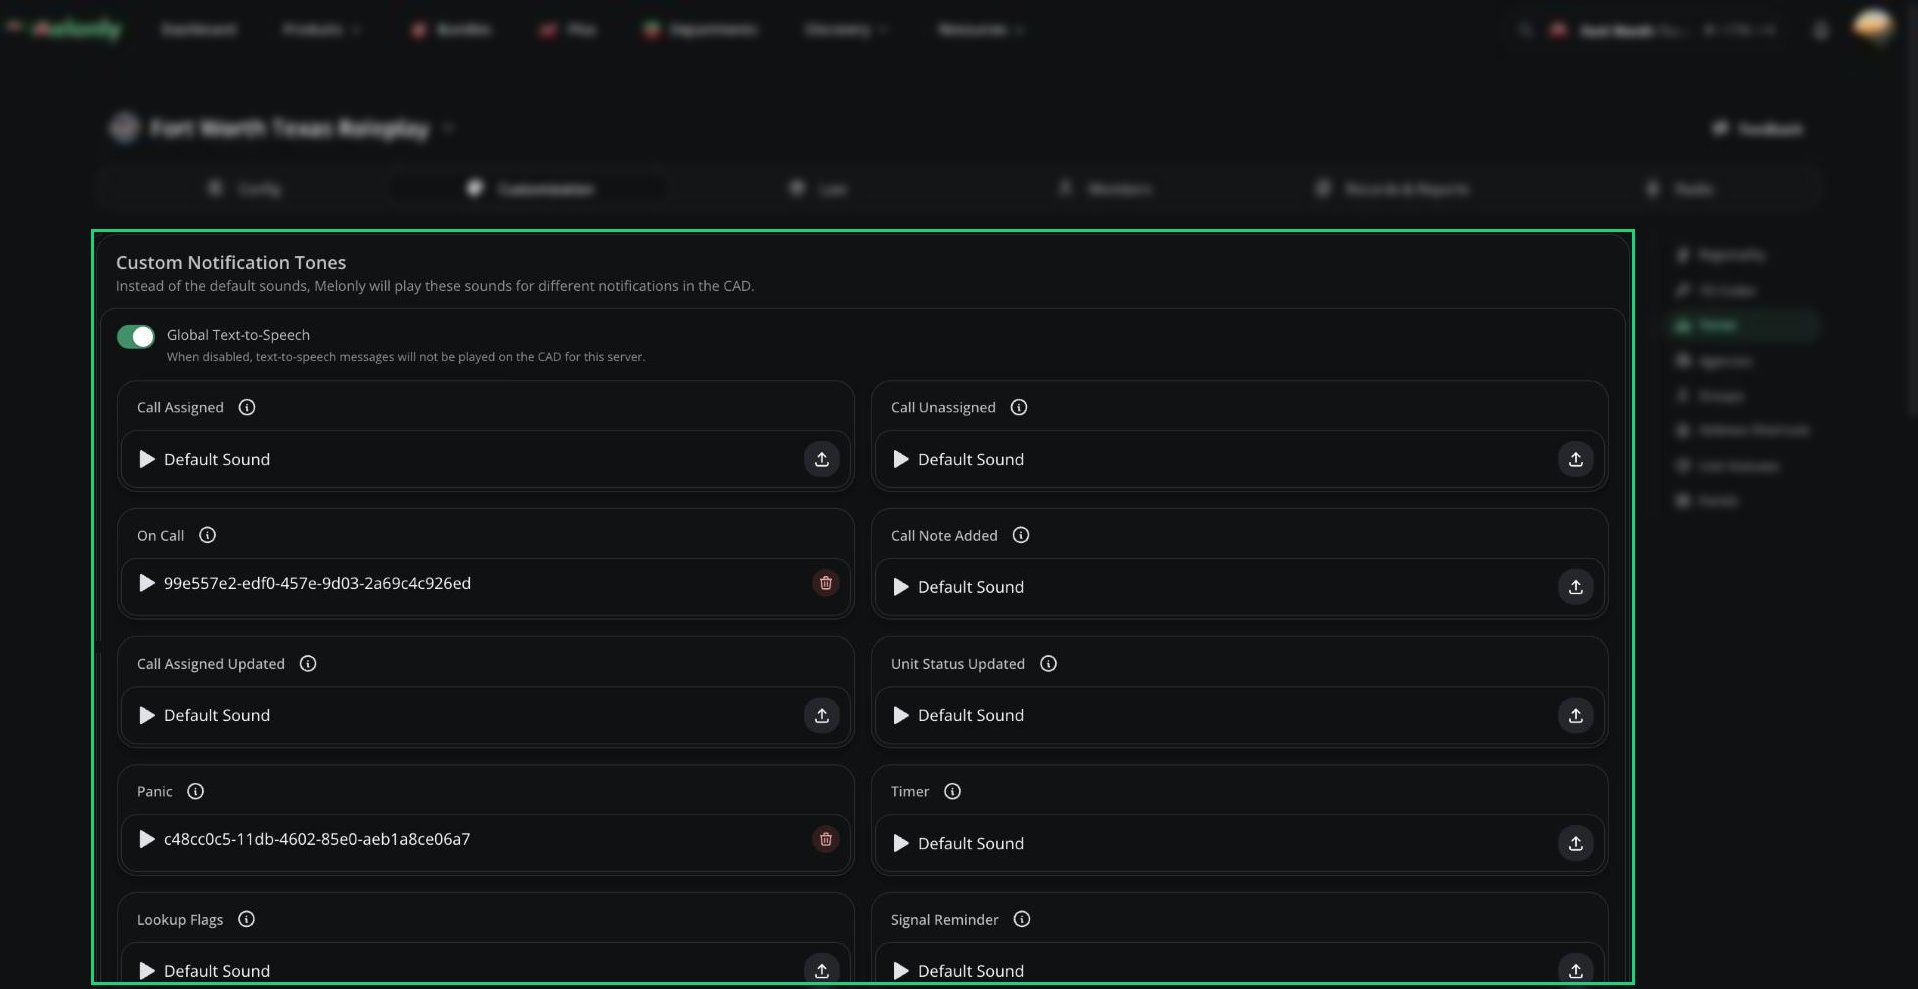Screen dimensions: 1918x989
Task: Play the Timer default sound
Action: [x=901, y=843]
